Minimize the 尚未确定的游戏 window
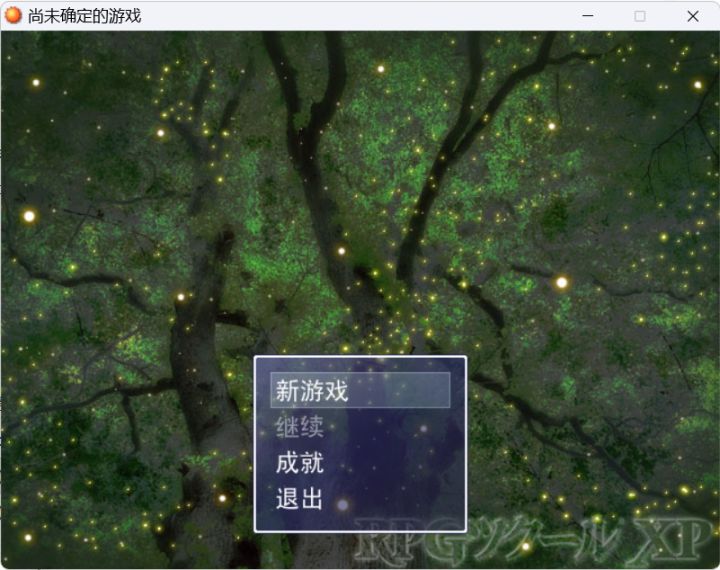Screen dimensions: 720x570 click(x=588, y=16)
